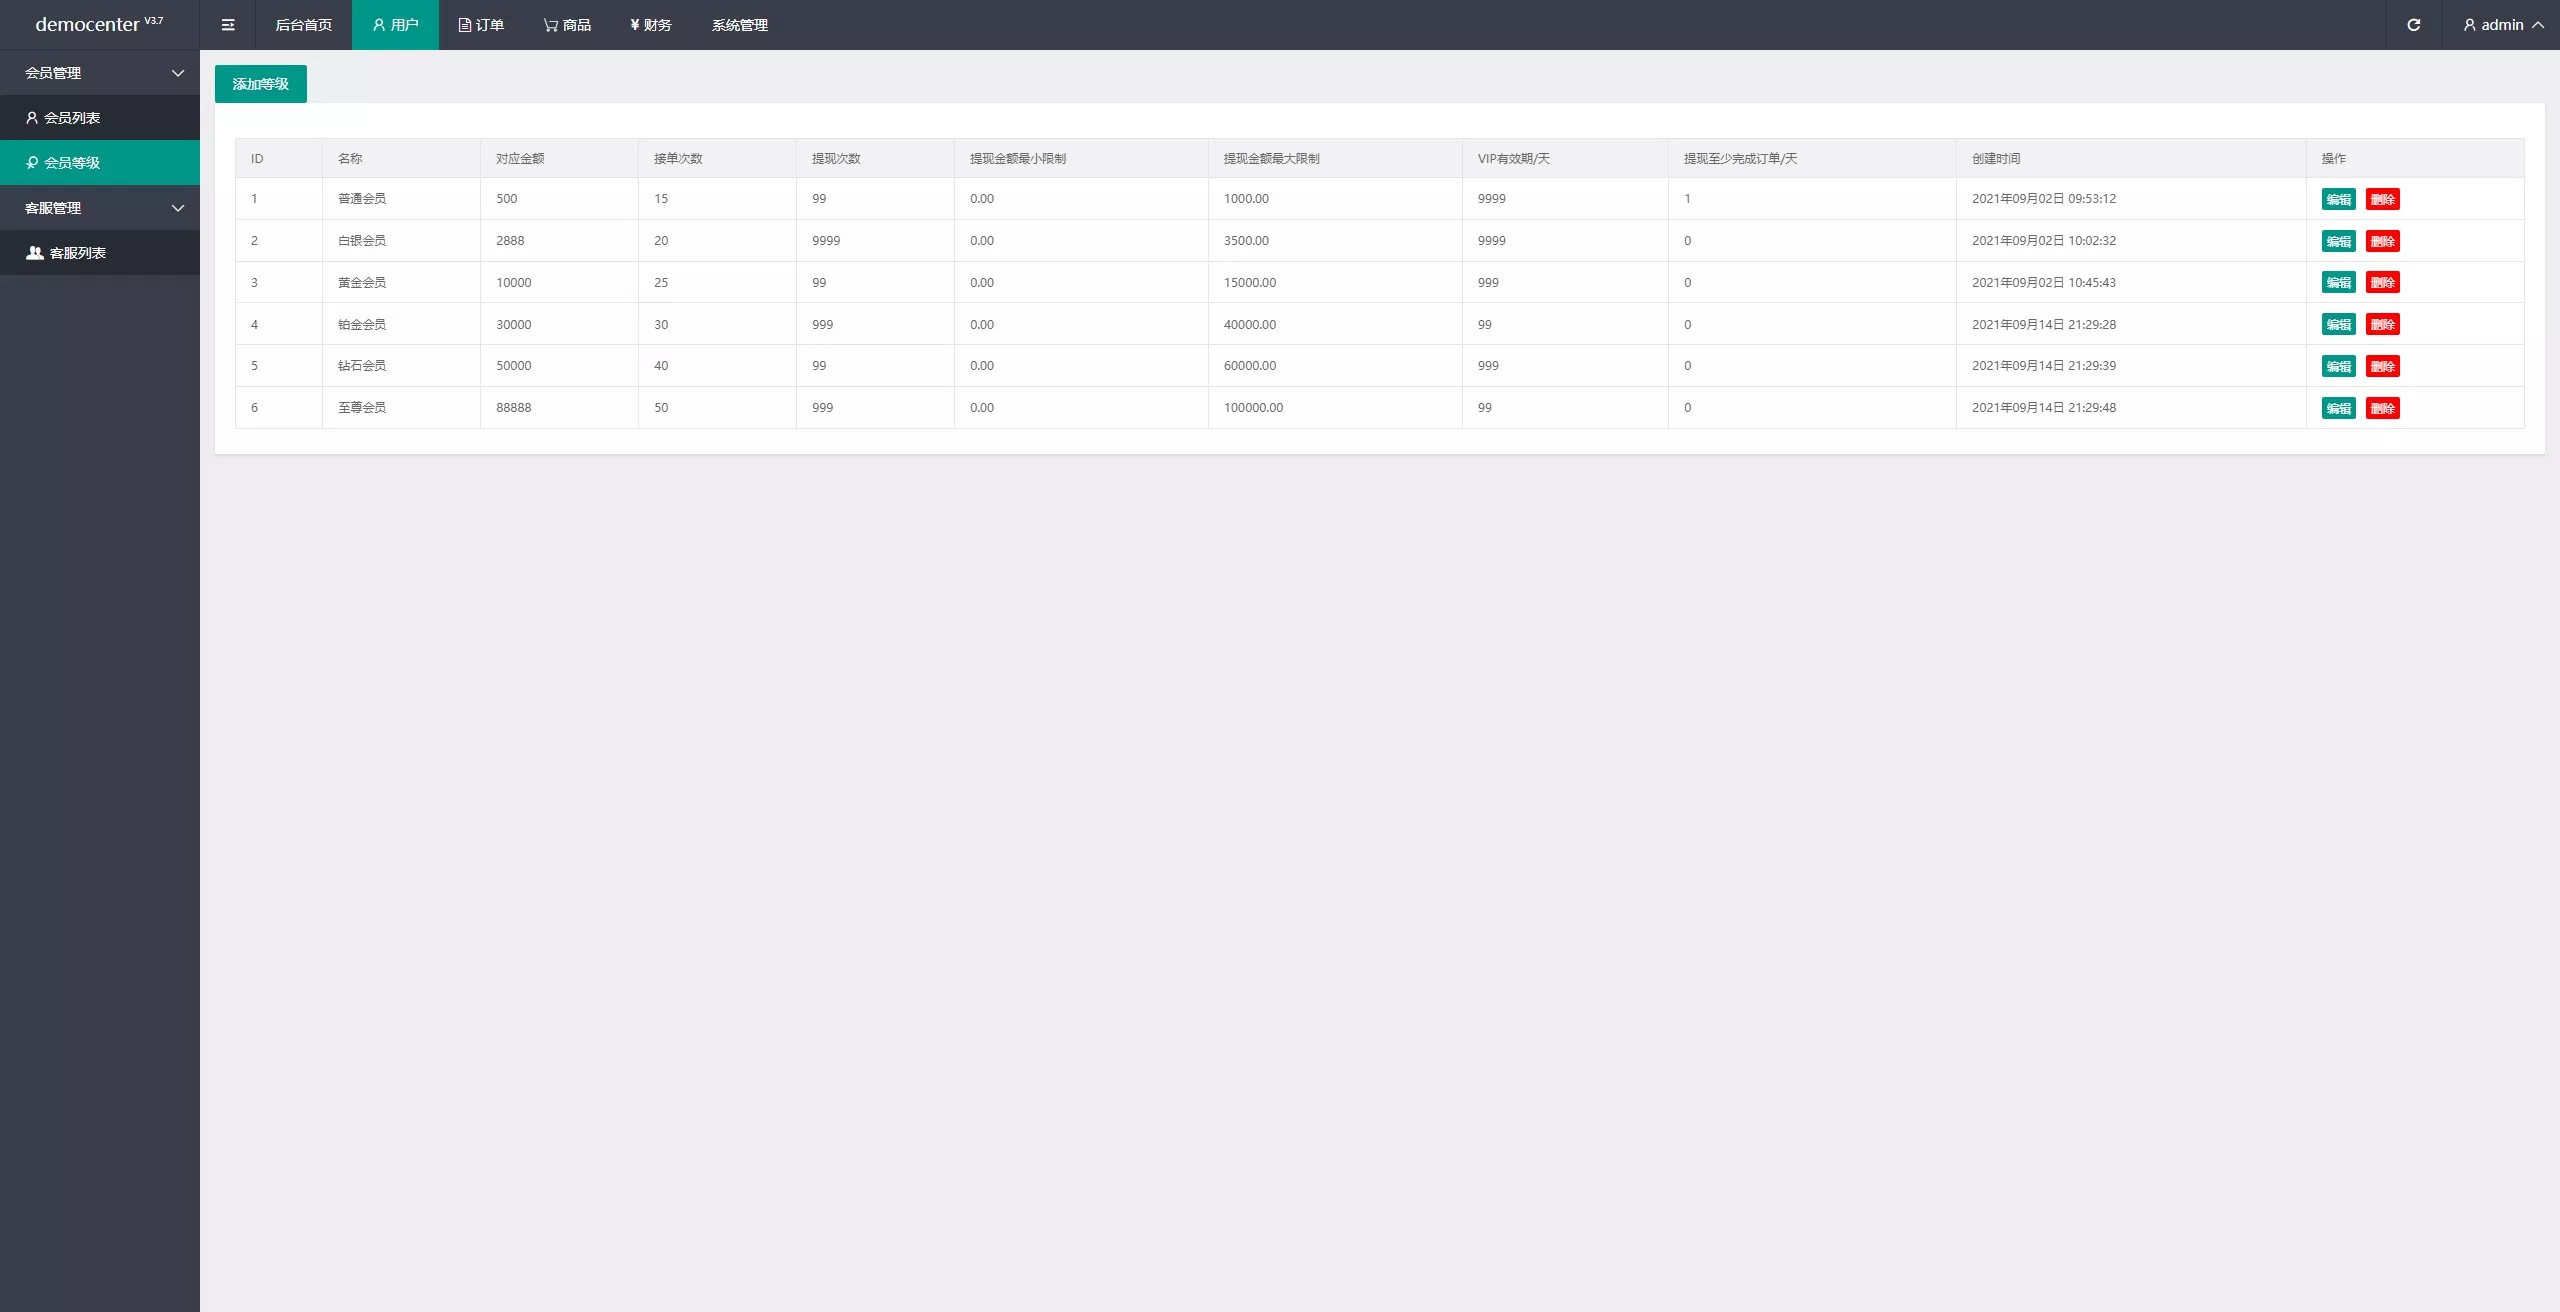The height and width of the screenshot is (1312, 2560).
Task: Click 编辑 for the 普通会员 row
Action: pos(2338,199)
